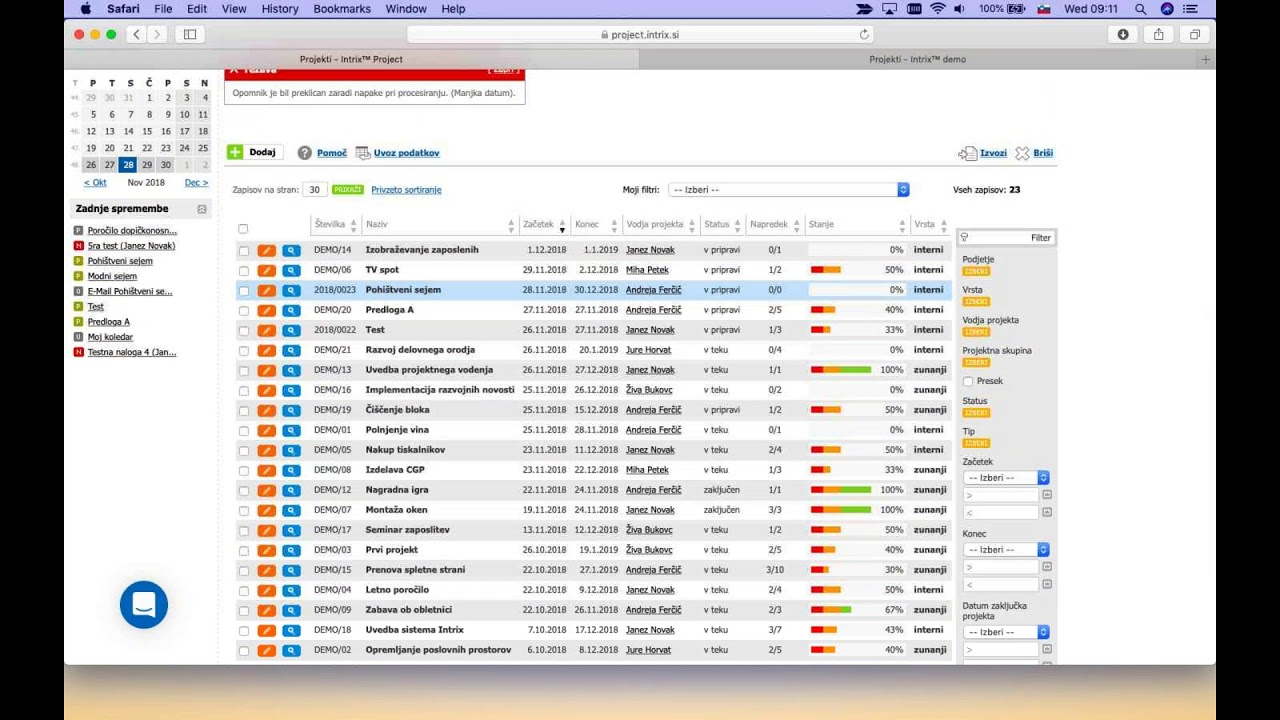Image resolution: width=1280 pixels, height=720 pixels.
Task: Tick checkbox for DEMO/20 Predloga A
Action: (x=243, y=310)
